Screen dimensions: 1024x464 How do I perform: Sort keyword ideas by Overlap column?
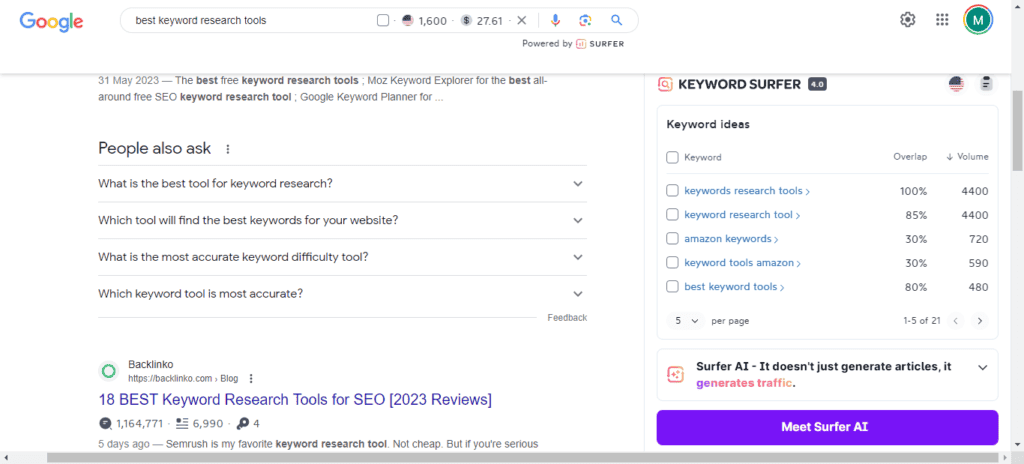coord(910,157)
